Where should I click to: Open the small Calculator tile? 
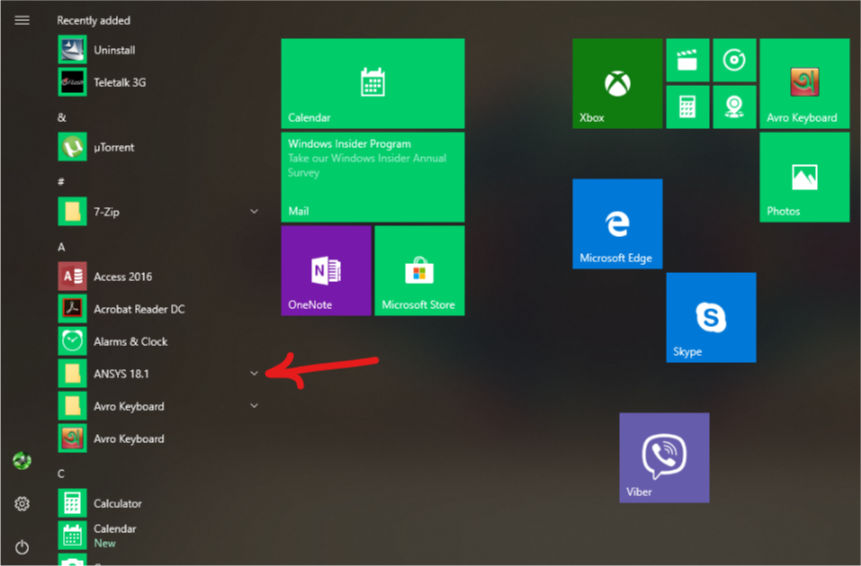(x=687, y=107)
